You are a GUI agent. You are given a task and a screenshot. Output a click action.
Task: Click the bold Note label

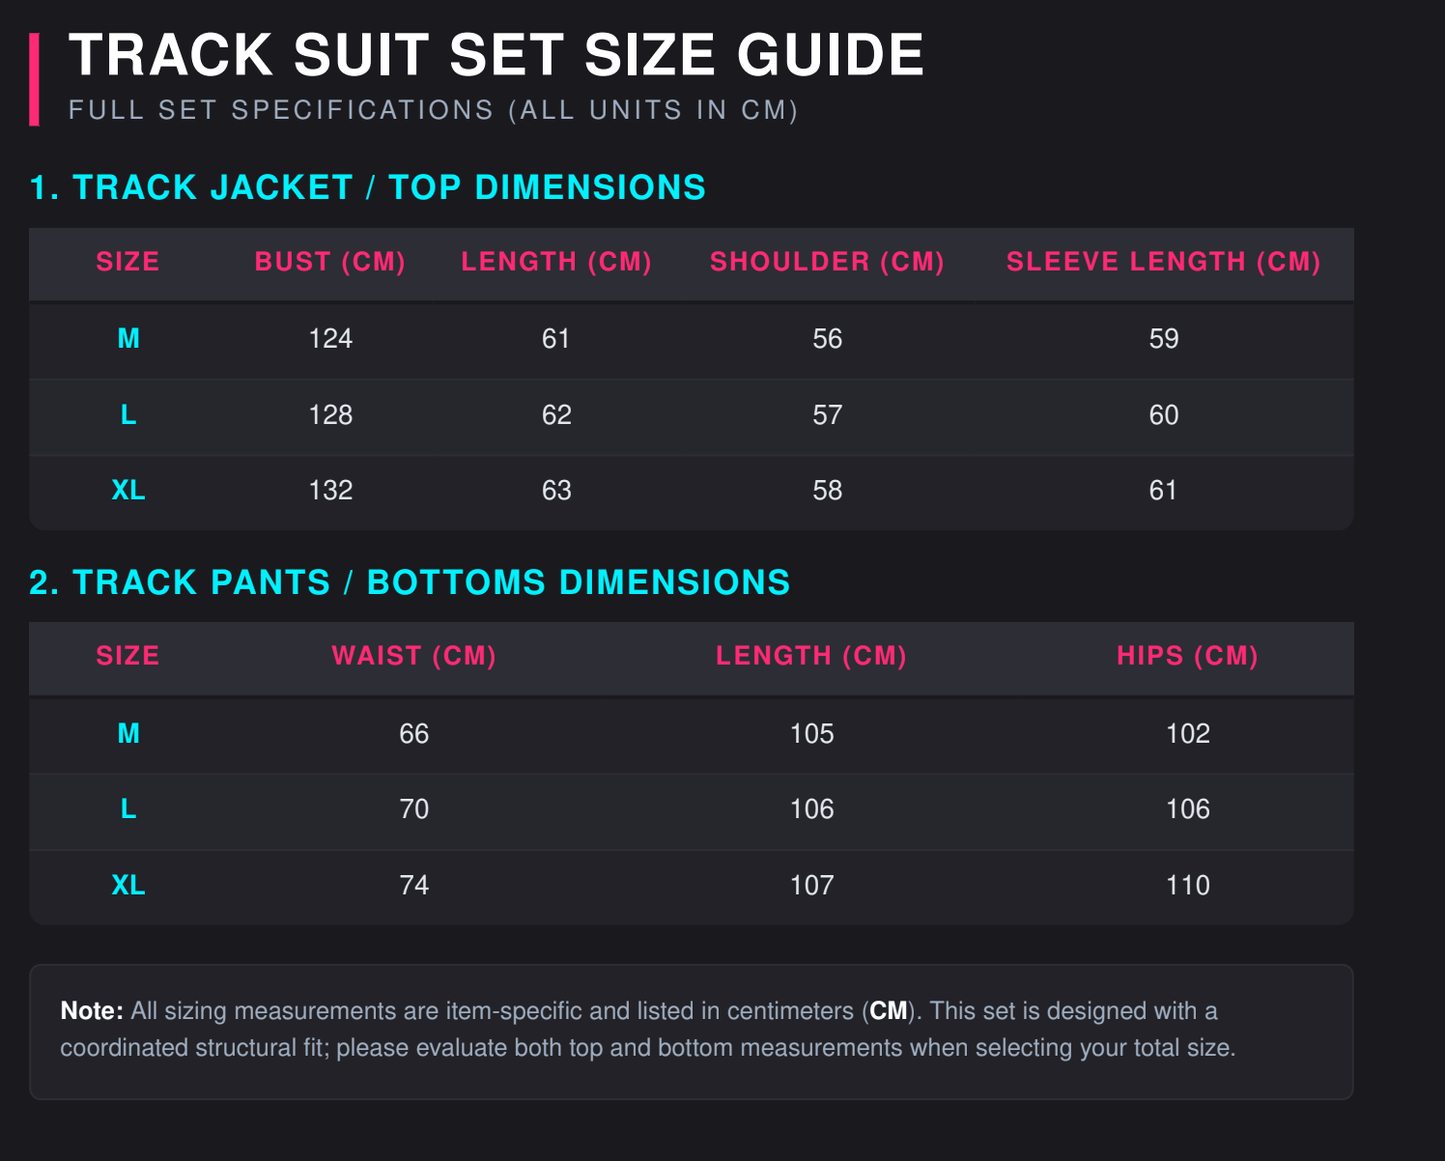coord(92,1011)
